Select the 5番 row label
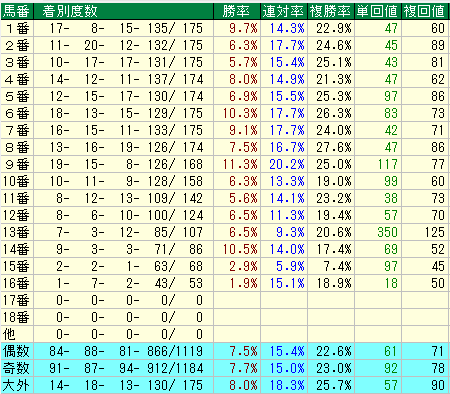This screenshot has width=450, height=394. click(17, 97)
